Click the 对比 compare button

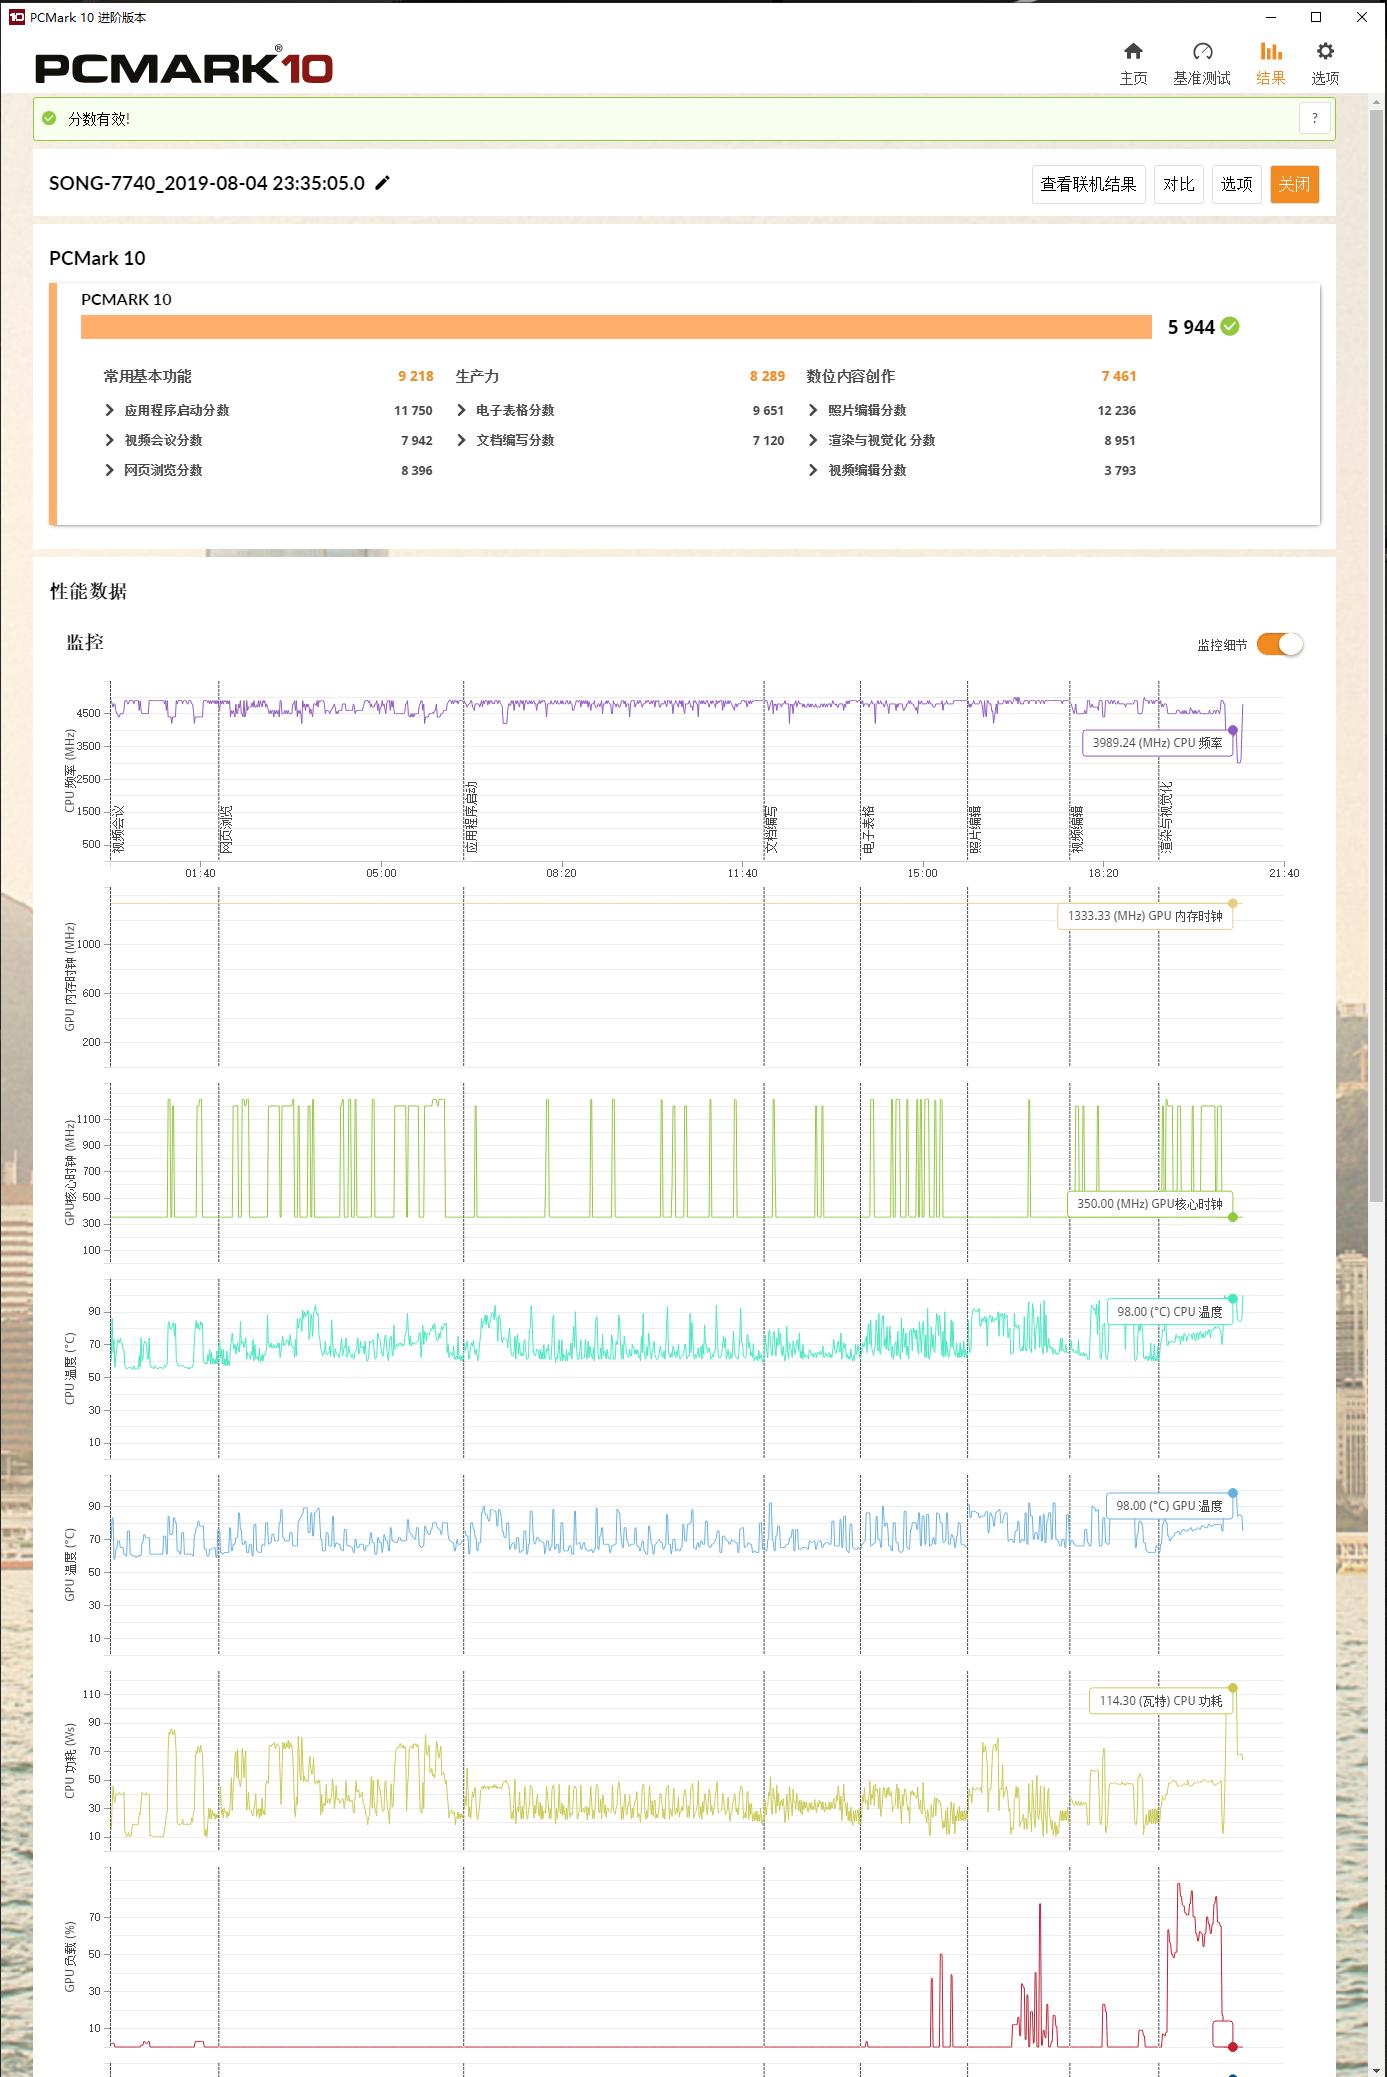tap(1178, 184)
